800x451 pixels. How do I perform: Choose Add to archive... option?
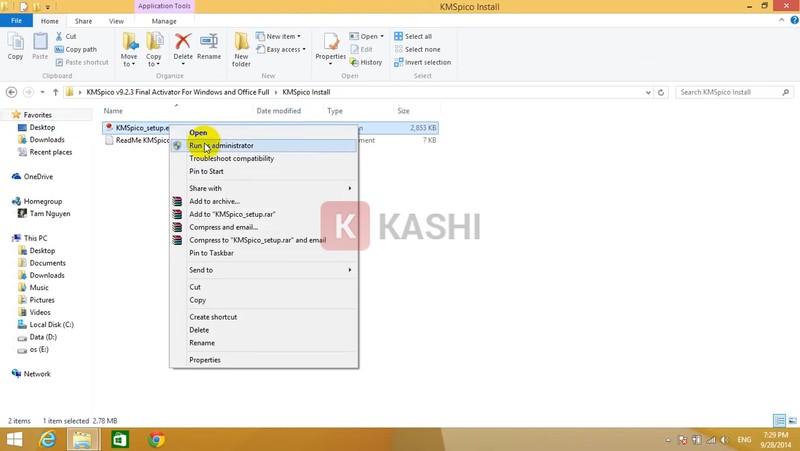click(x=264, y=202)
